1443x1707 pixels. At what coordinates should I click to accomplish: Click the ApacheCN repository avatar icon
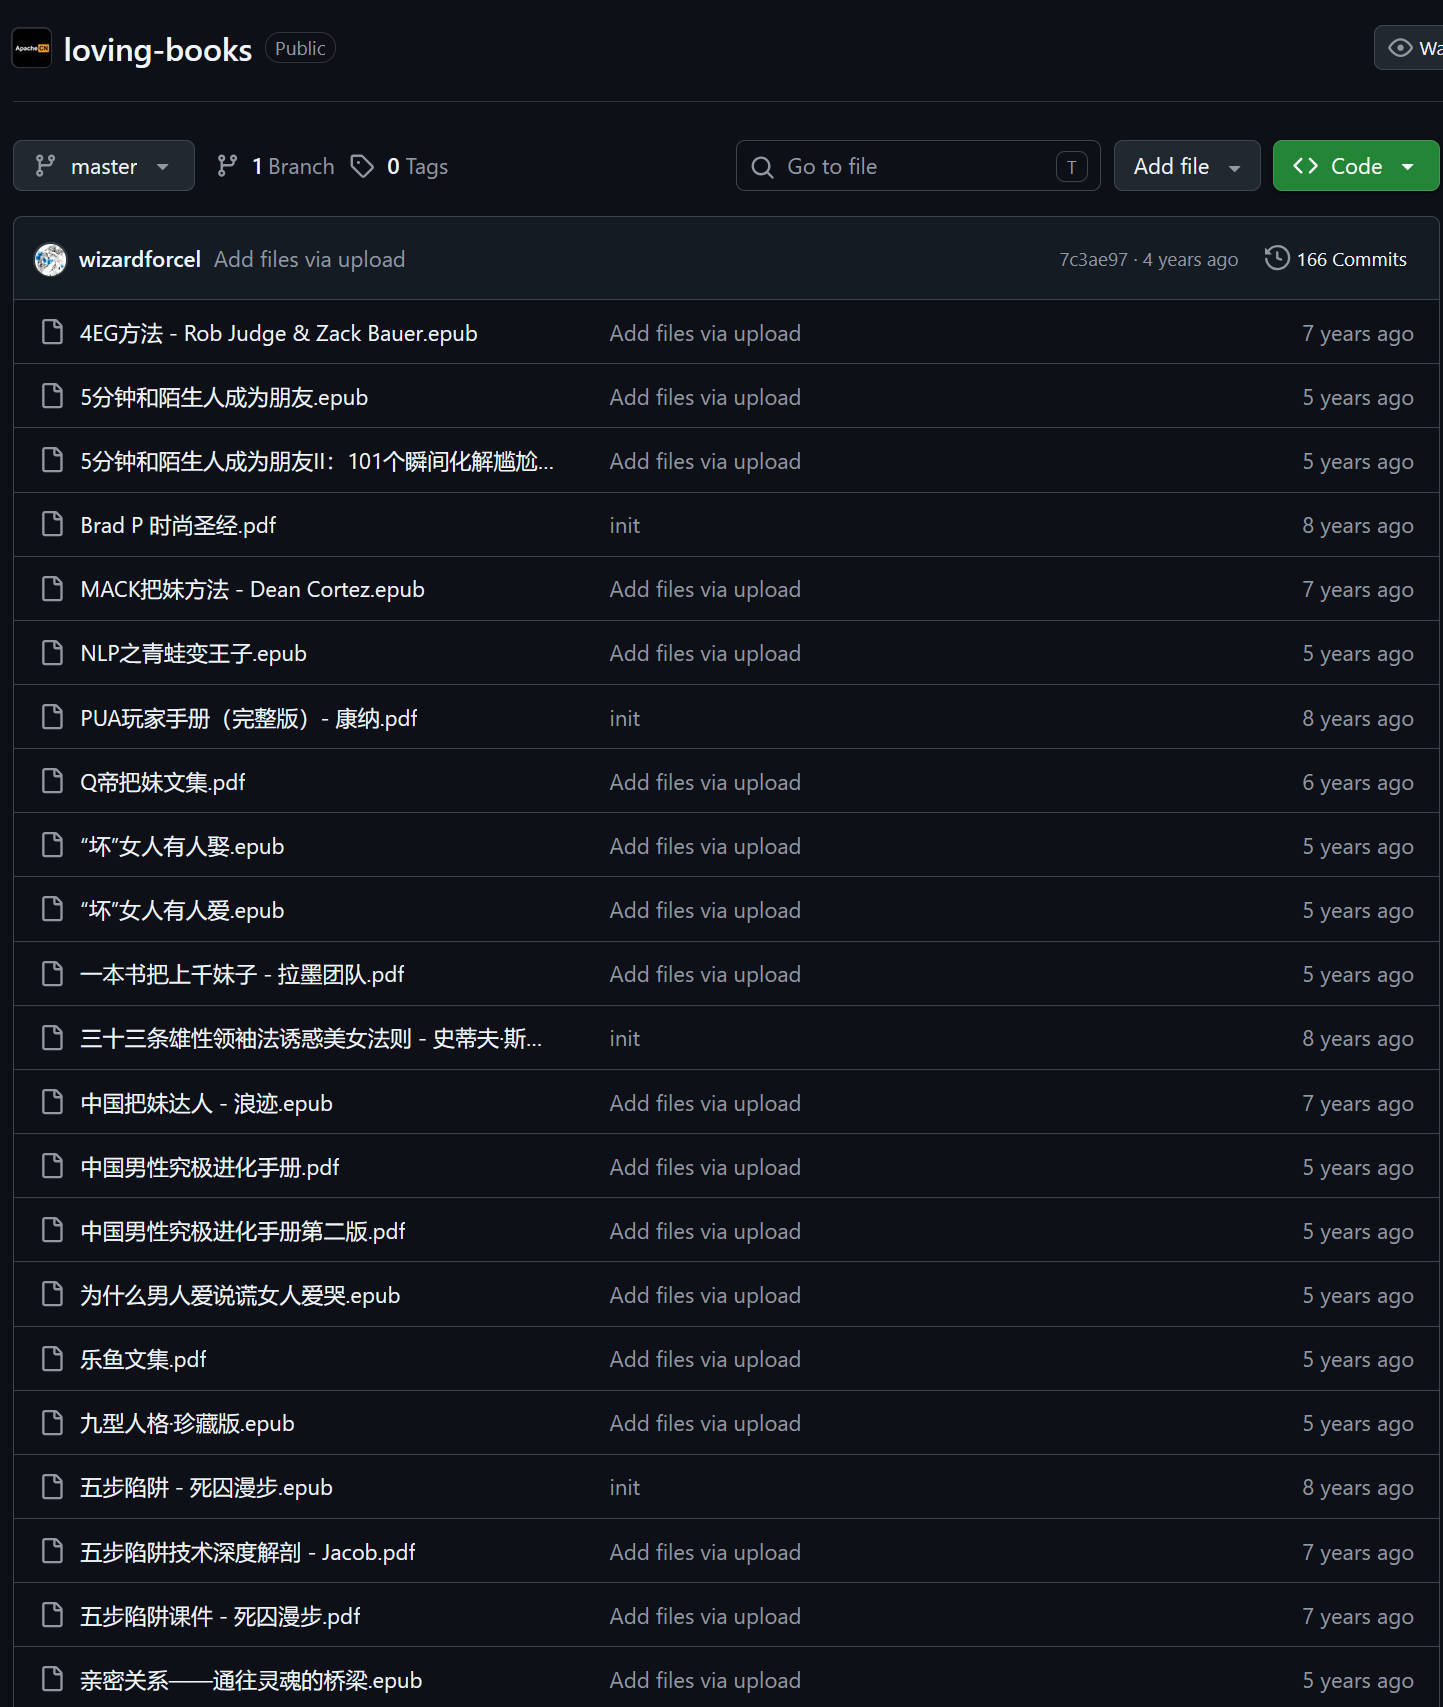(31, 48)
